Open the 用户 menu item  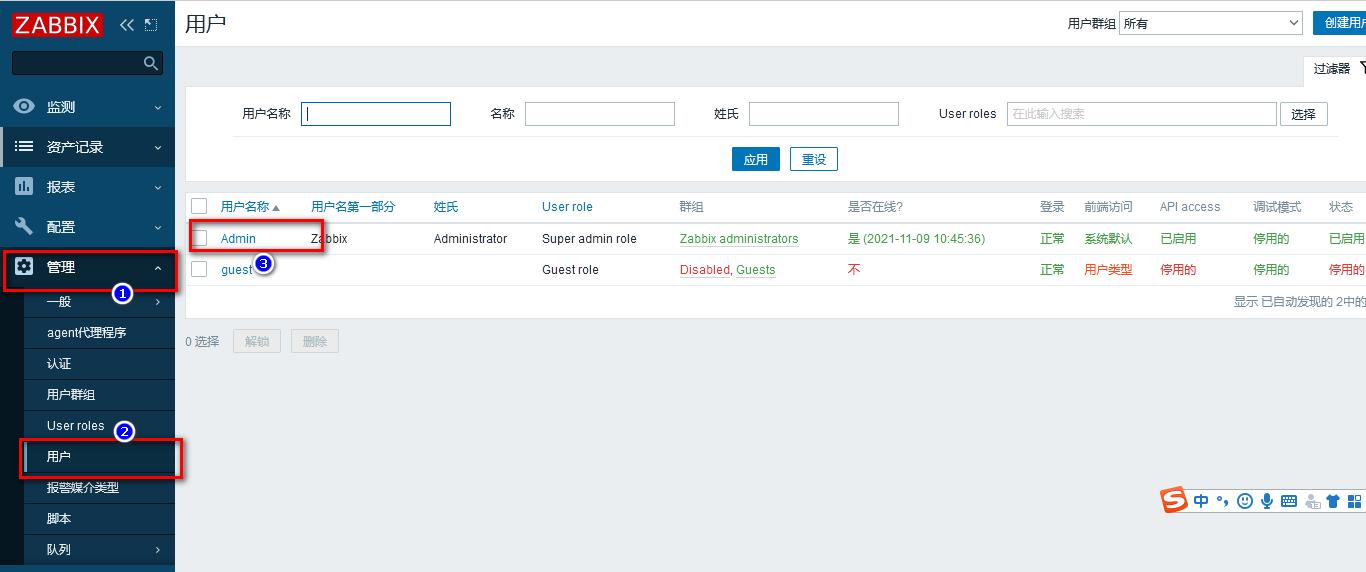coord(59,456)
